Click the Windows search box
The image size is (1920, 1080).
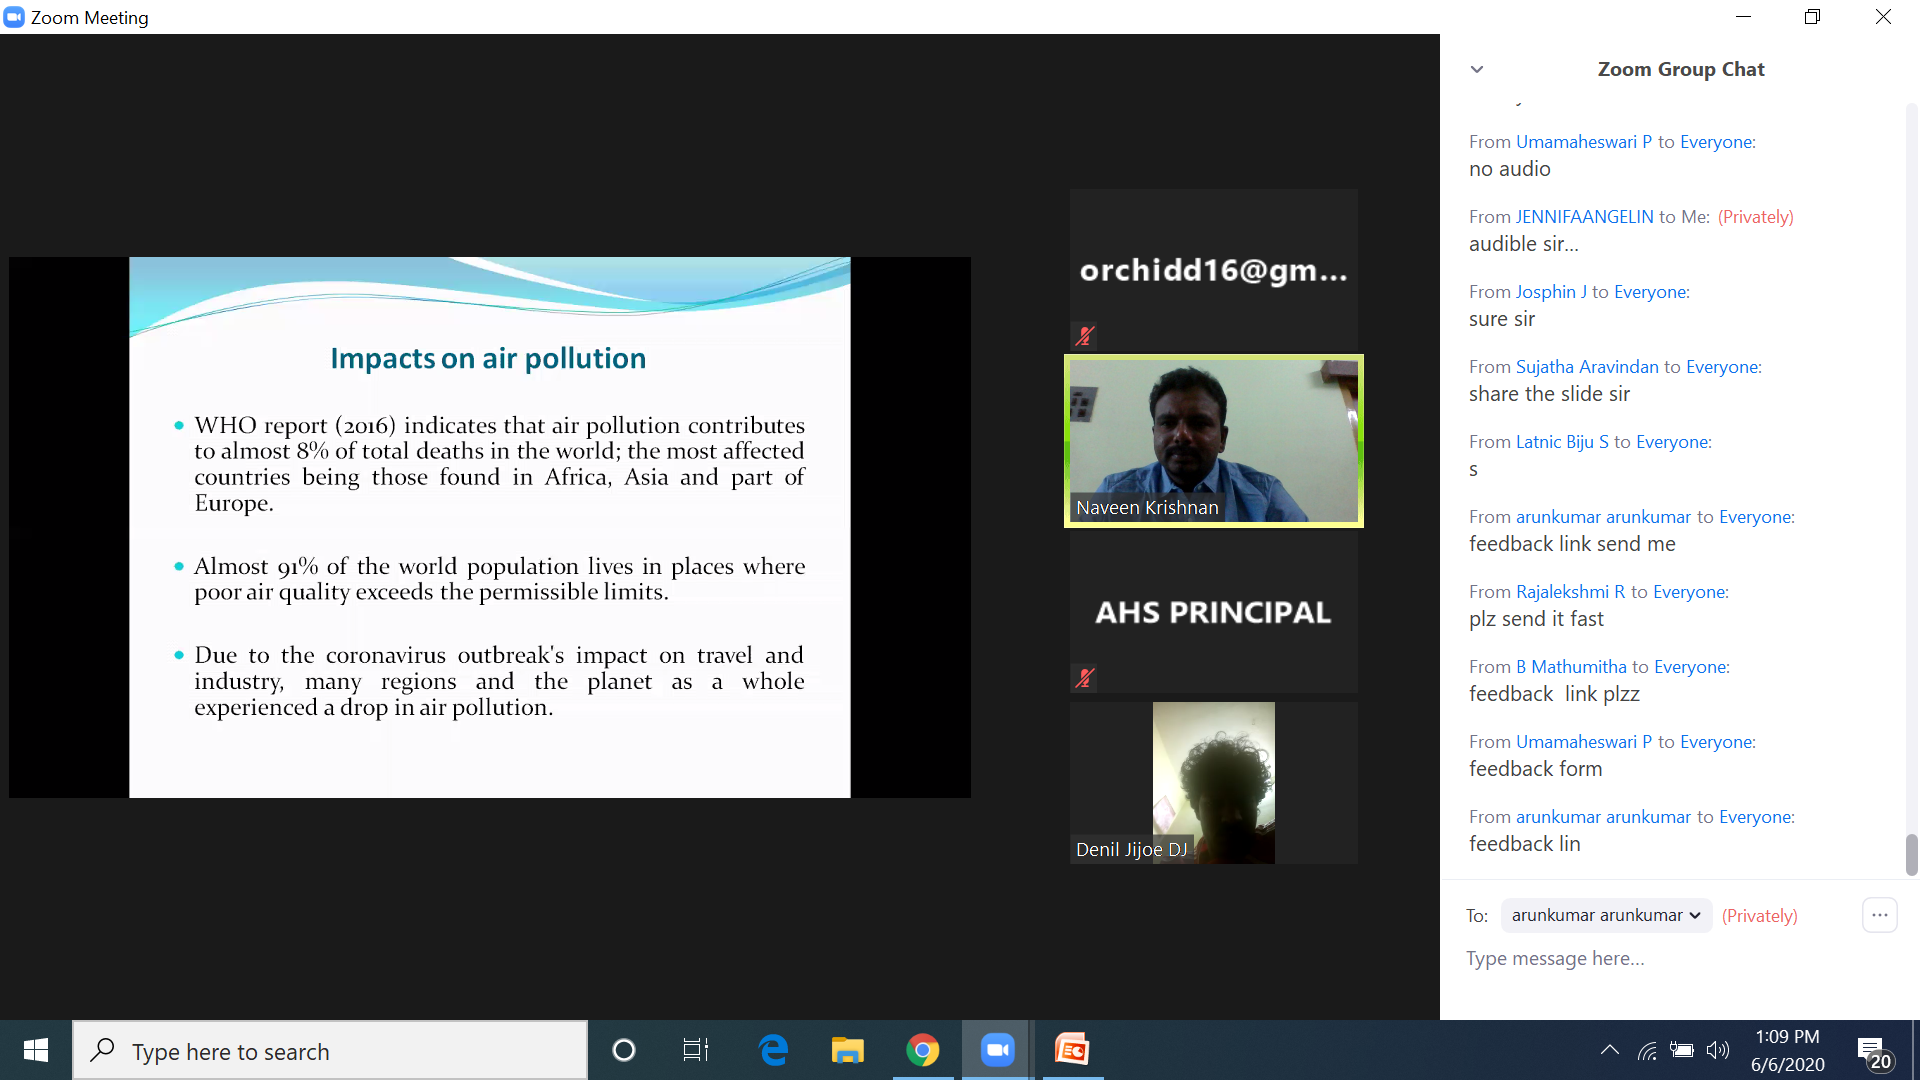pos(330,1051)
